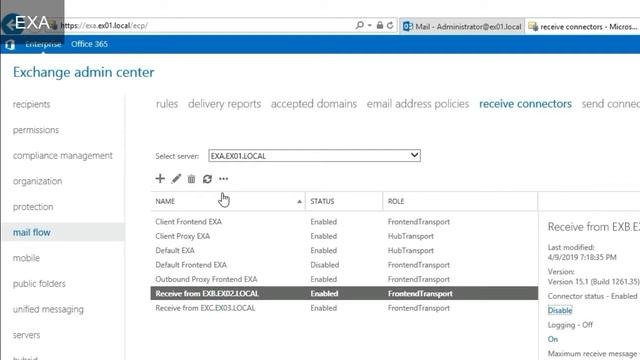Reload the page with browser refresh icon
640x360 pixels.
coord(390,25)
